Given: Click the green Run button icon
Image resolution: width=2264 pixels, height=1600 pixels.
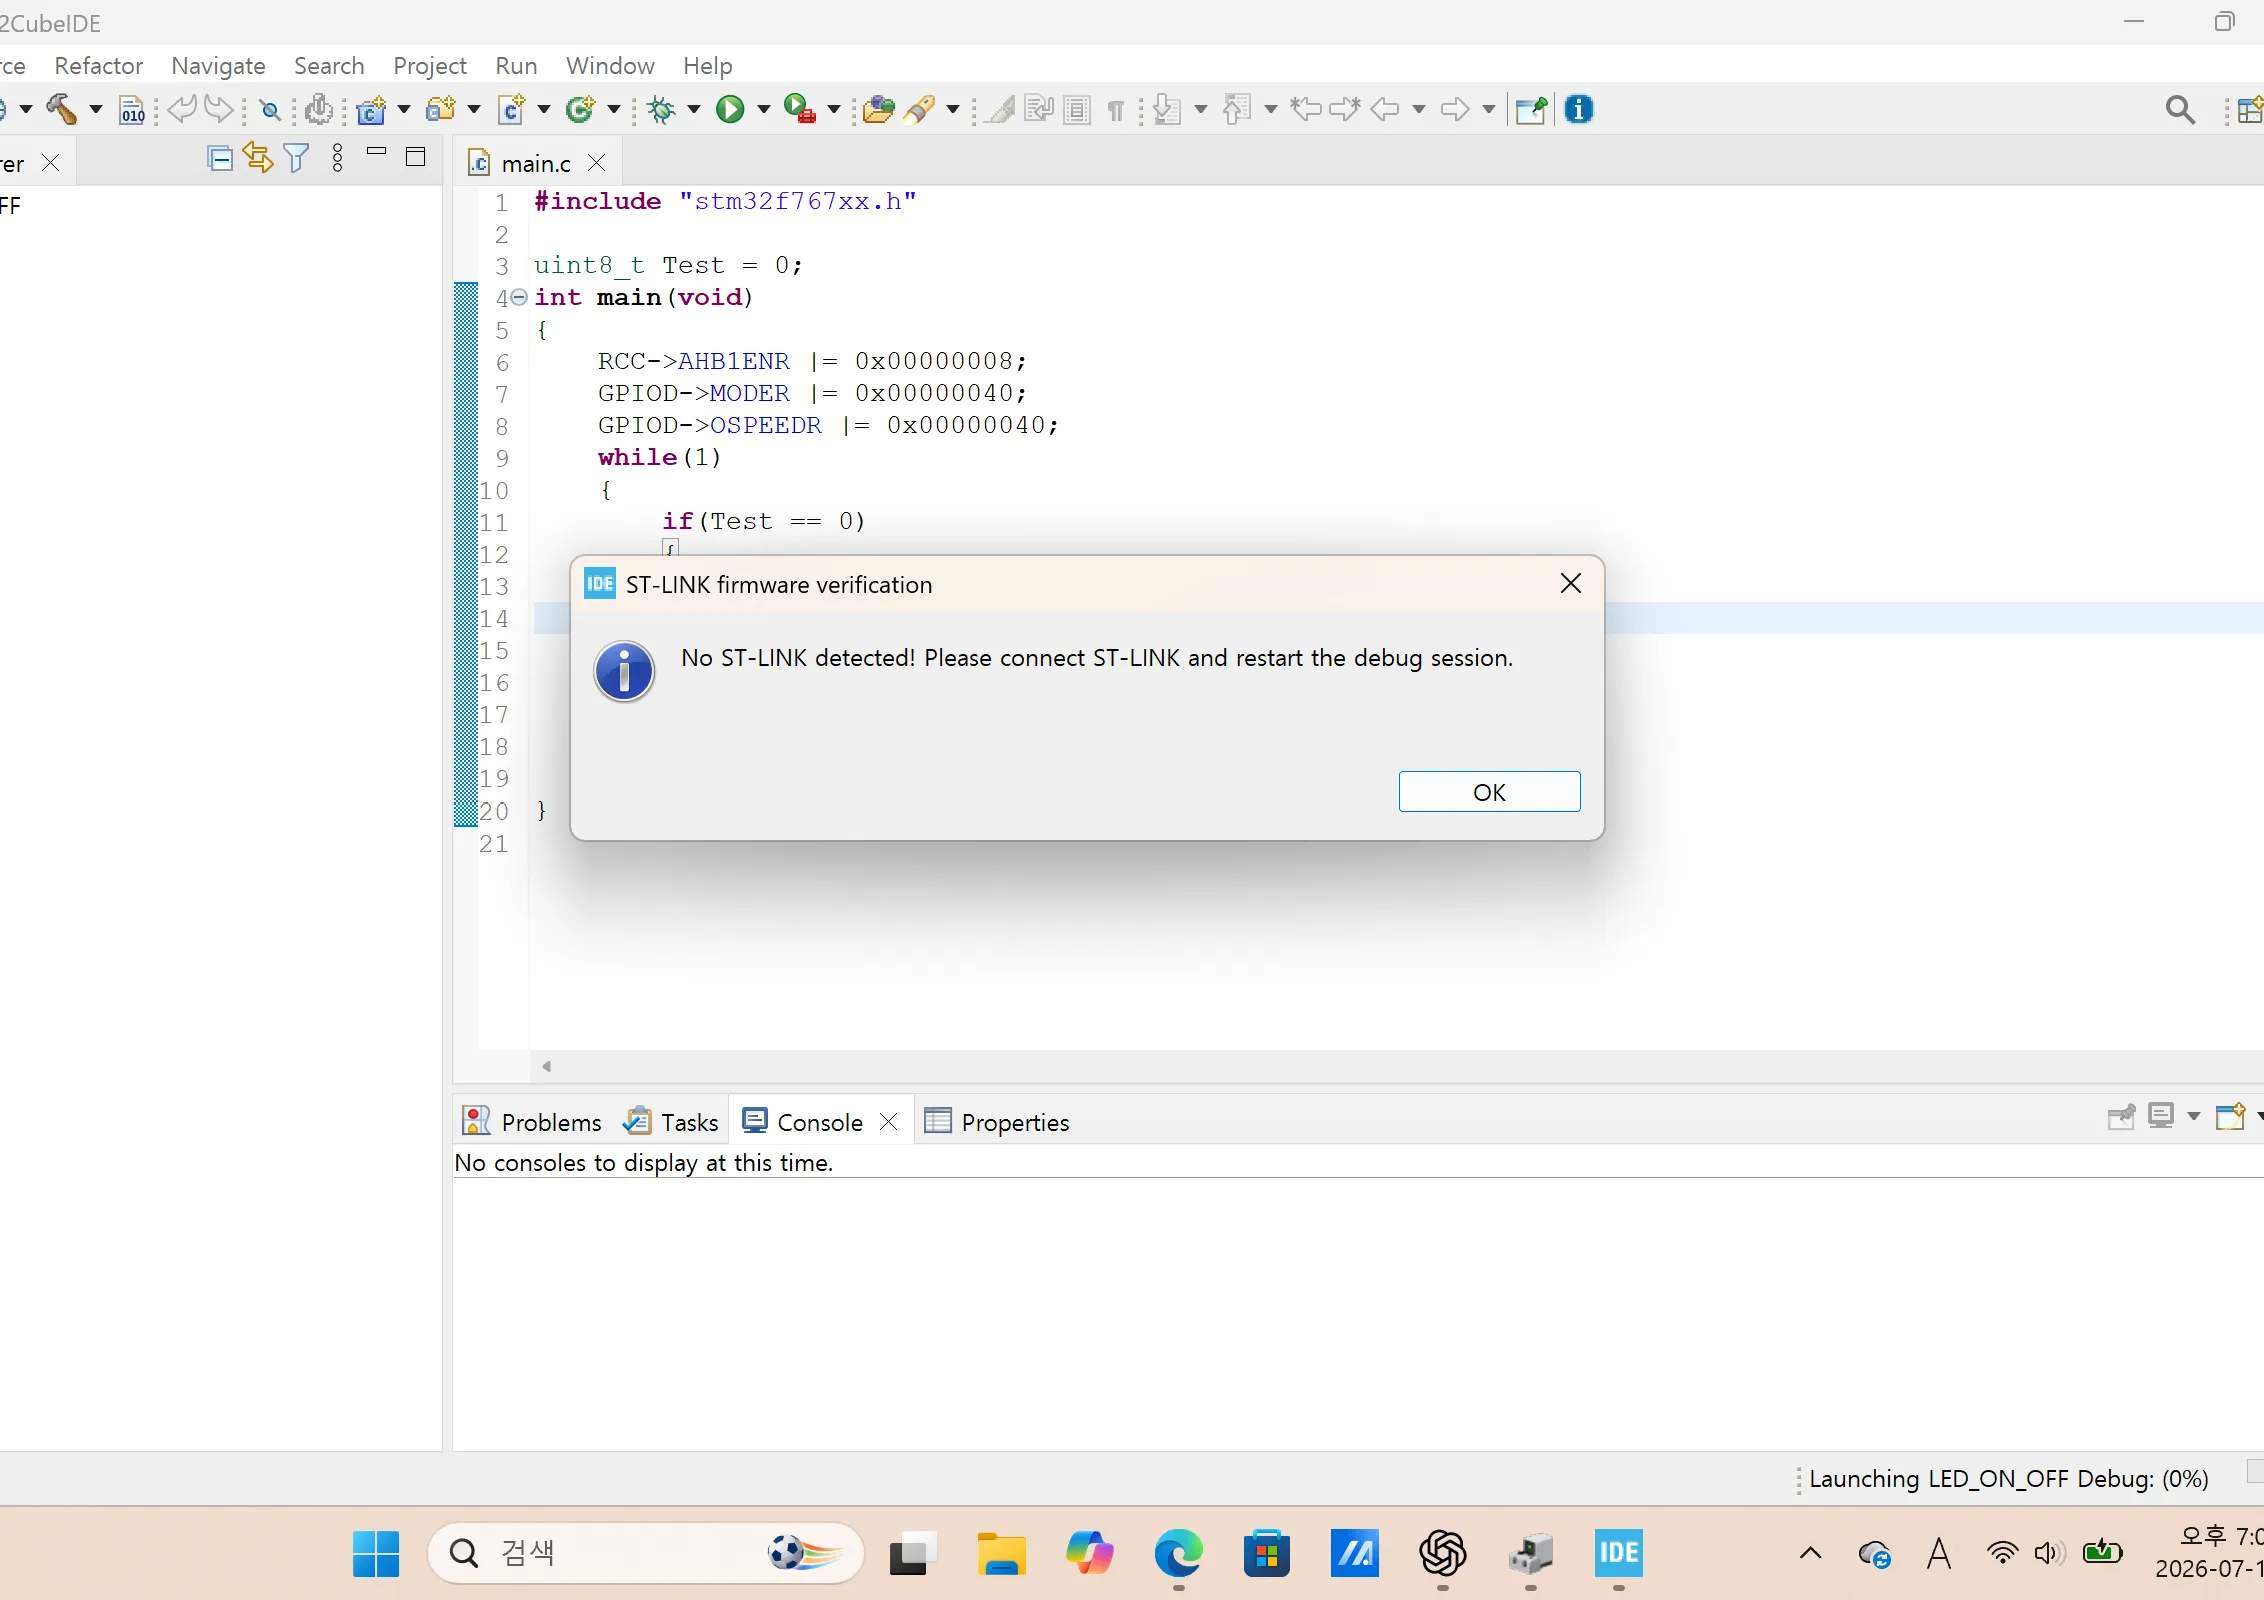Looking at the screenshot, I should pos(730,109).
